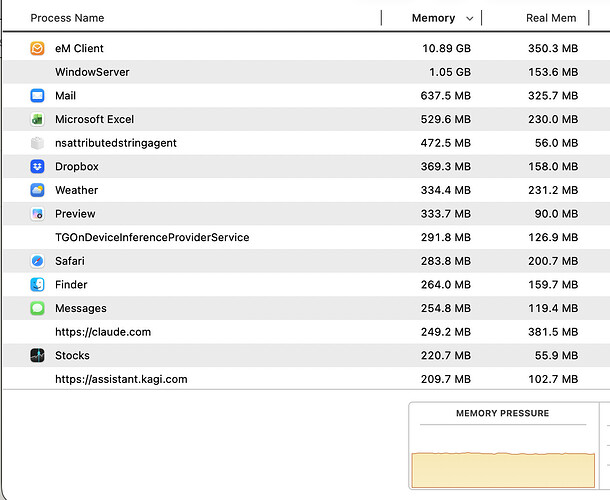The width and height of the screenshot is (610, 500).
Task: Click the 333.7 MB memory value
Action: click(x=446, y=214)
